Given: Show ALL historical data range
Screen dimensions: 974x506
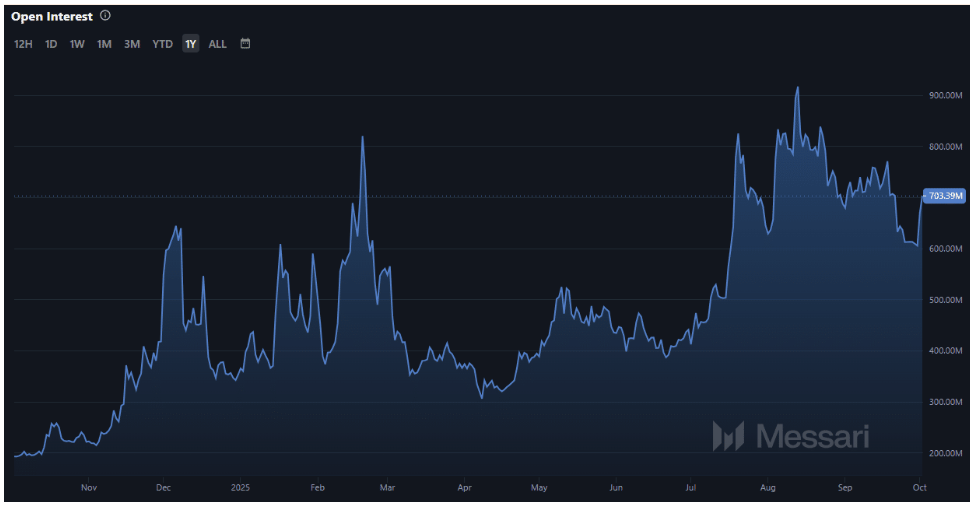Looking at the screenshot, I should point(217,44).
